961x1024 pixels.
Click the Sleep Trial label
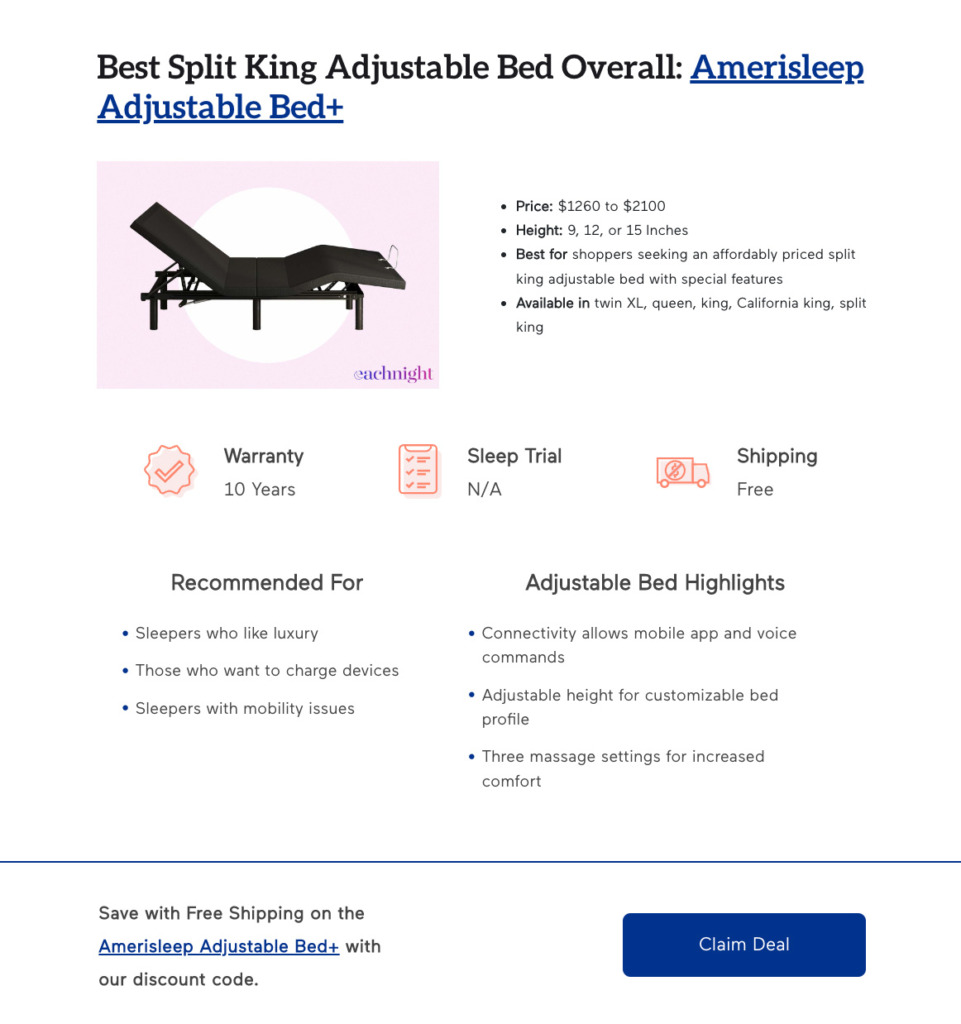pos(514,456)
